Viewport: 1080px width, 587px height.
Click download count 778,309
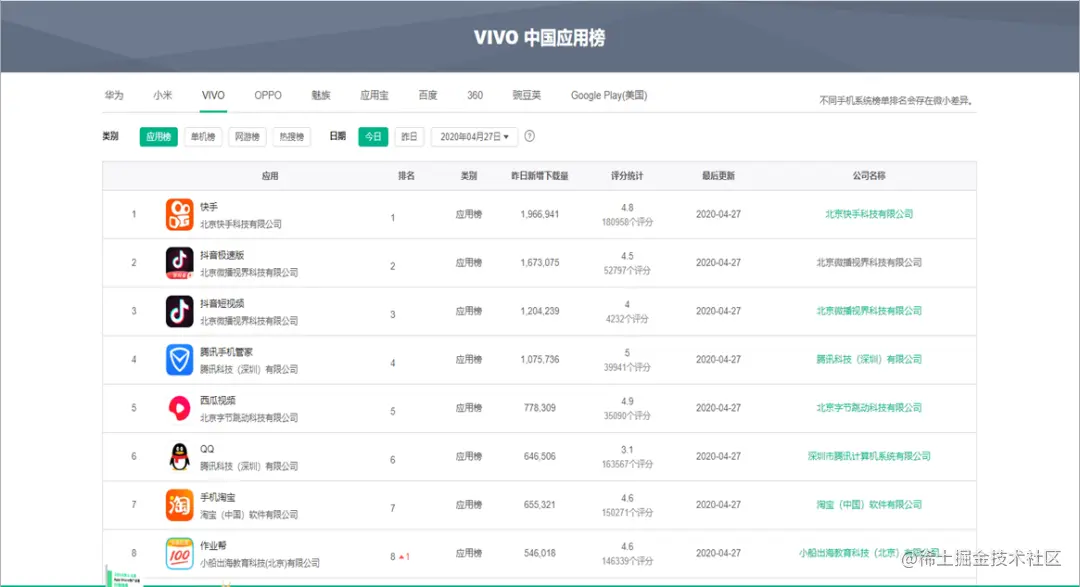[540, 408]
